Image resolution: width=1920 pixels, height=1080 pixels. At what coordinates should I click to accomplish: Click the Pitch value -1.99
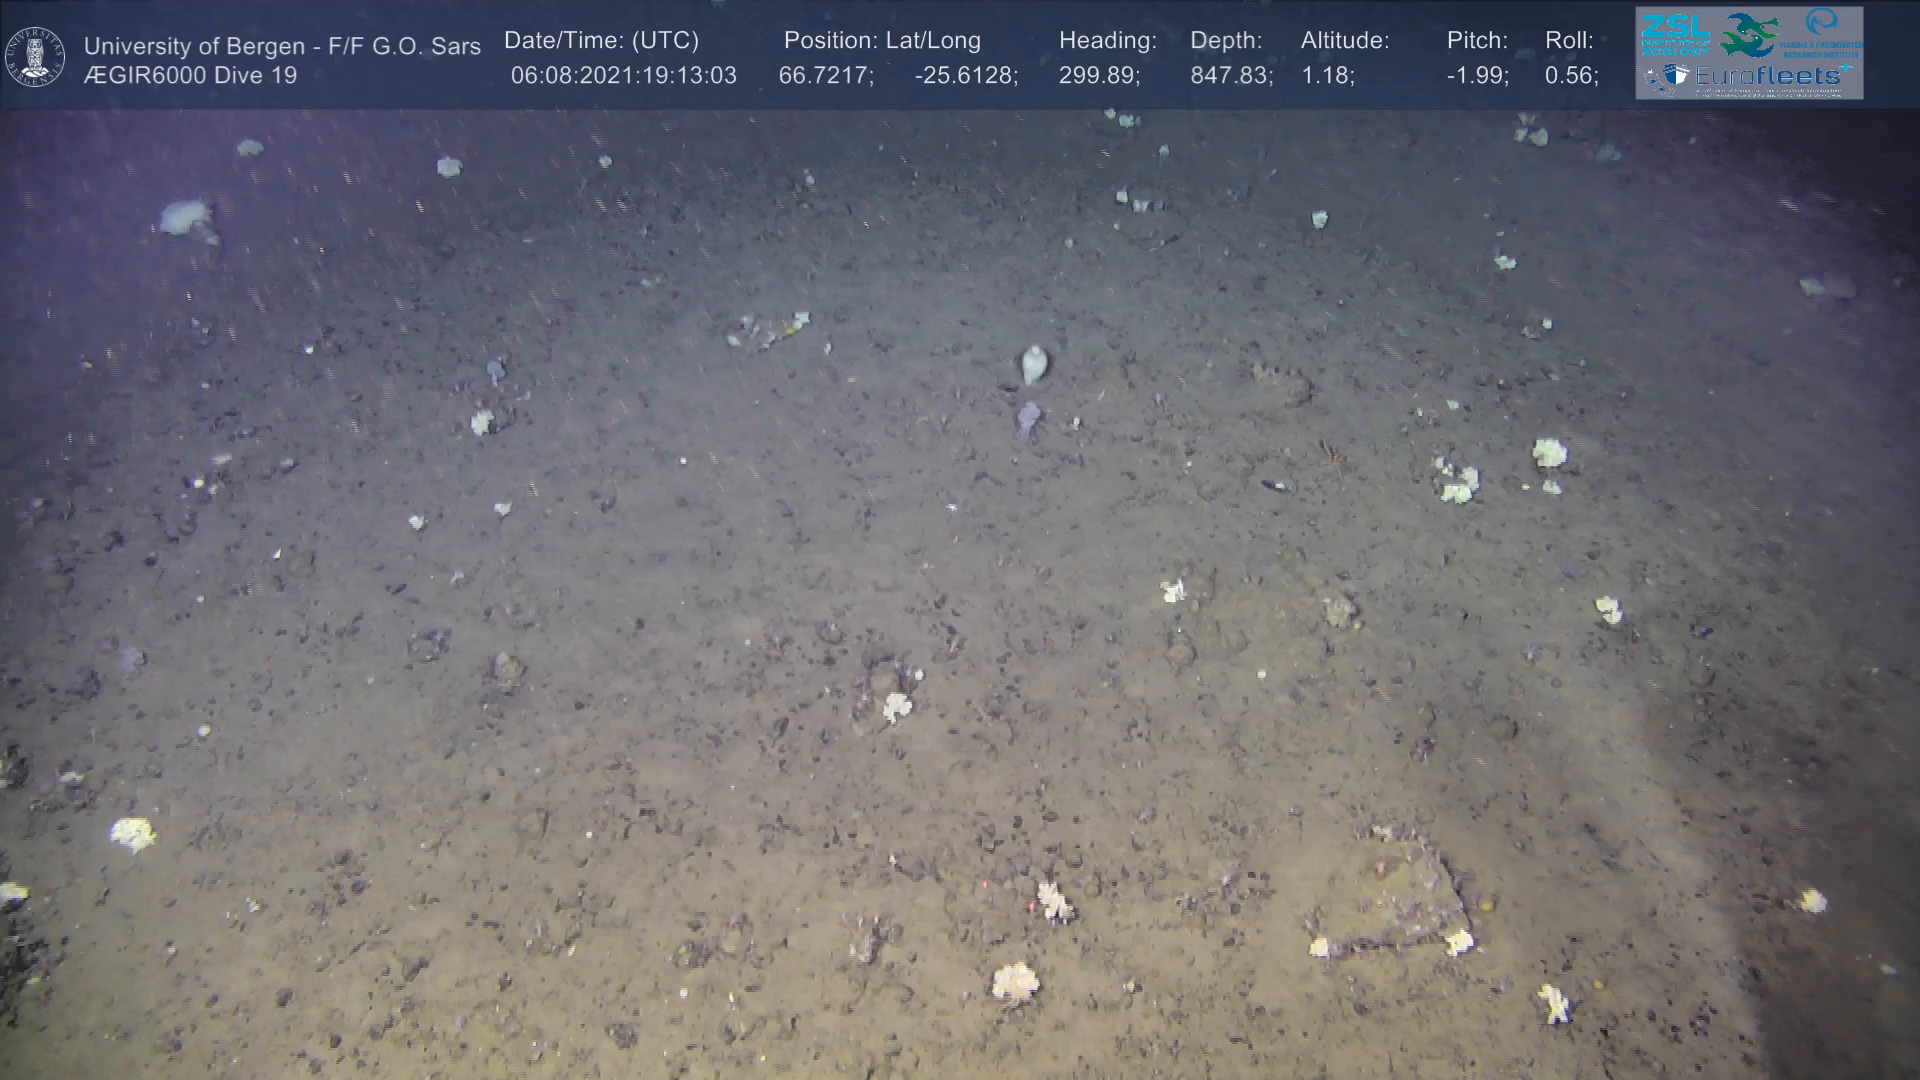pyautogui.click(x=1477, y=76)
